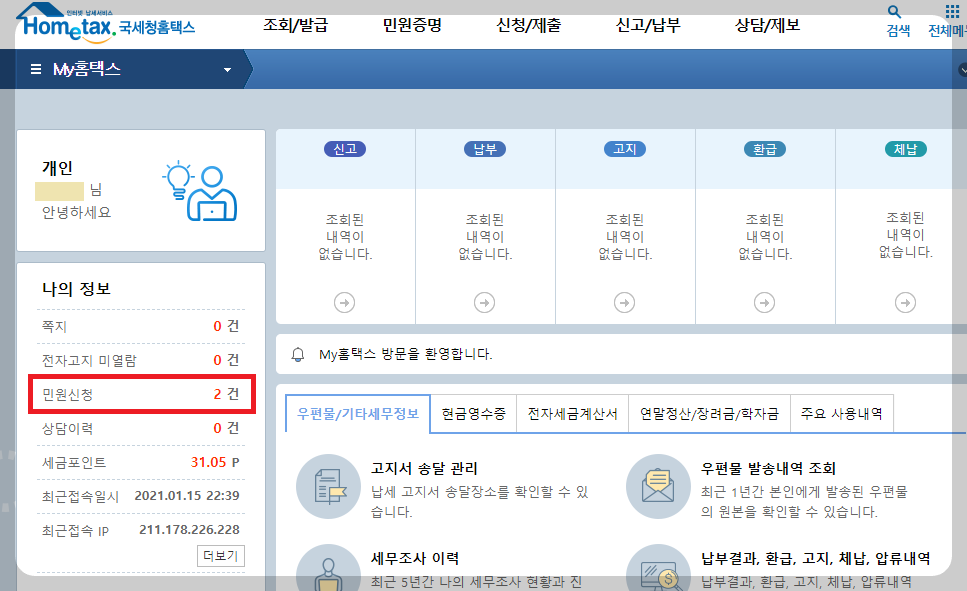Image resolution: width=967 pixels, height=591 pixels.
Task: Open the 신청/제출 menu
Action: 529,25
